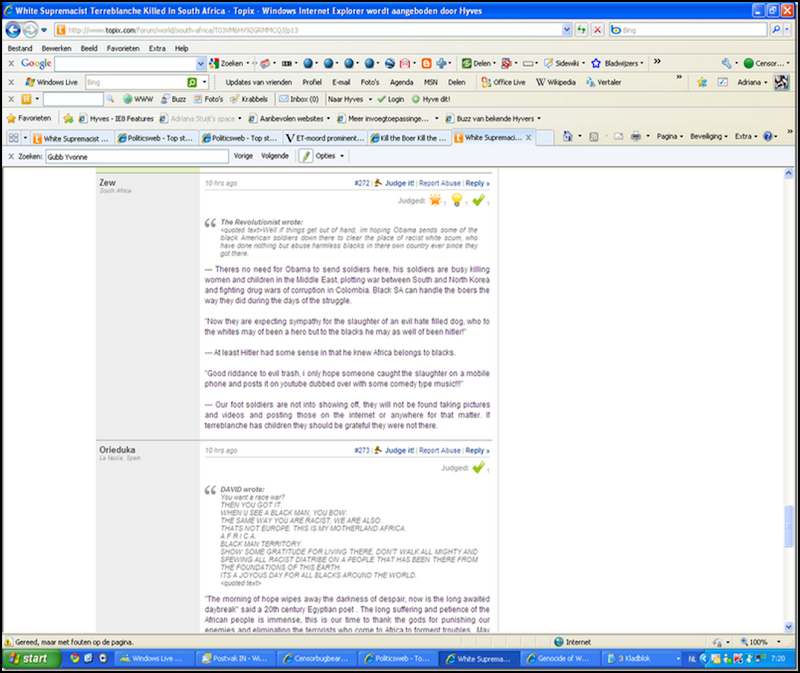Image resolution: width=800 pixels, height=673 pixels.
Task: Close the active White Supremaci tab
Action: pyautogui.click(x=529, y=138)
